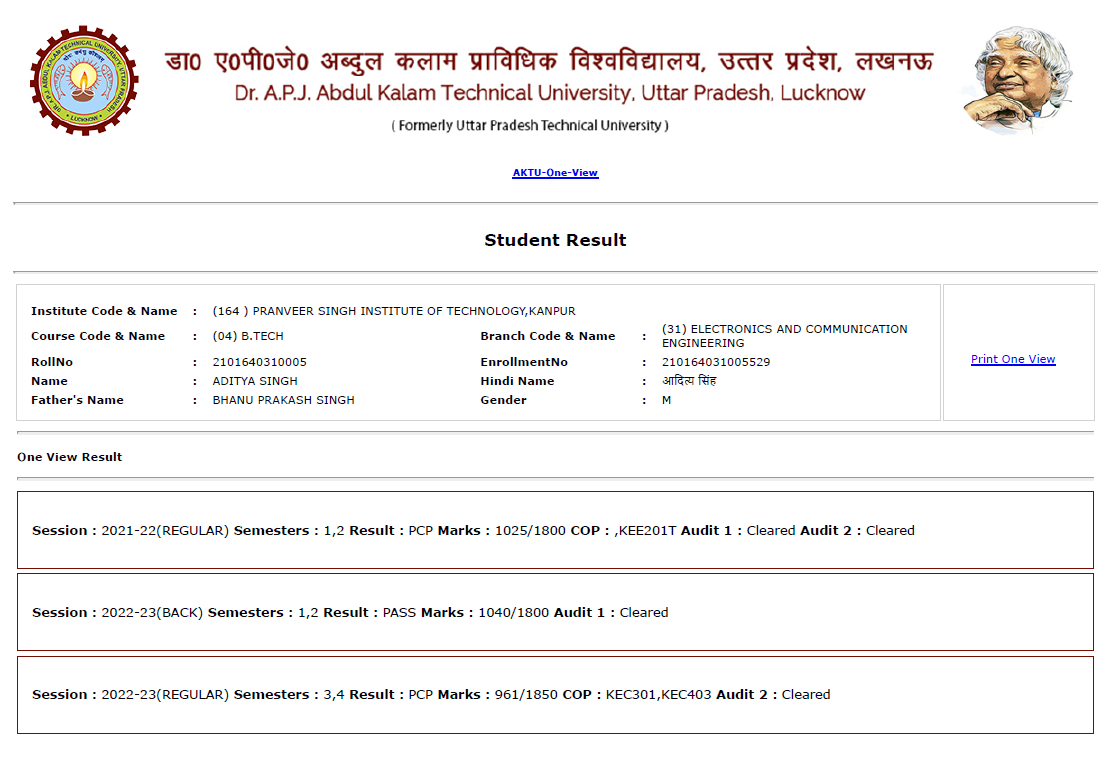1106x768 pixels.
Task: Click the Hindi university name banner
Action: [x=549, y=59]
